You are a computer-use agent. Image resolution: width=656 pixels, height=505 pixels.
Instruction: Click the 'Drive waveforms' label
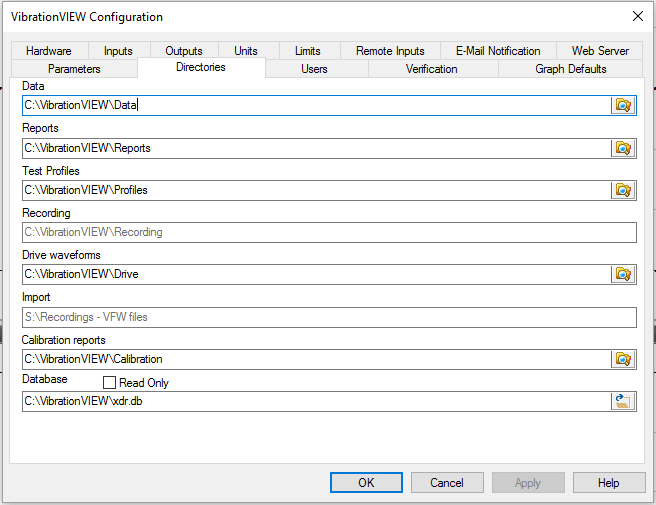tap(61, 255)
